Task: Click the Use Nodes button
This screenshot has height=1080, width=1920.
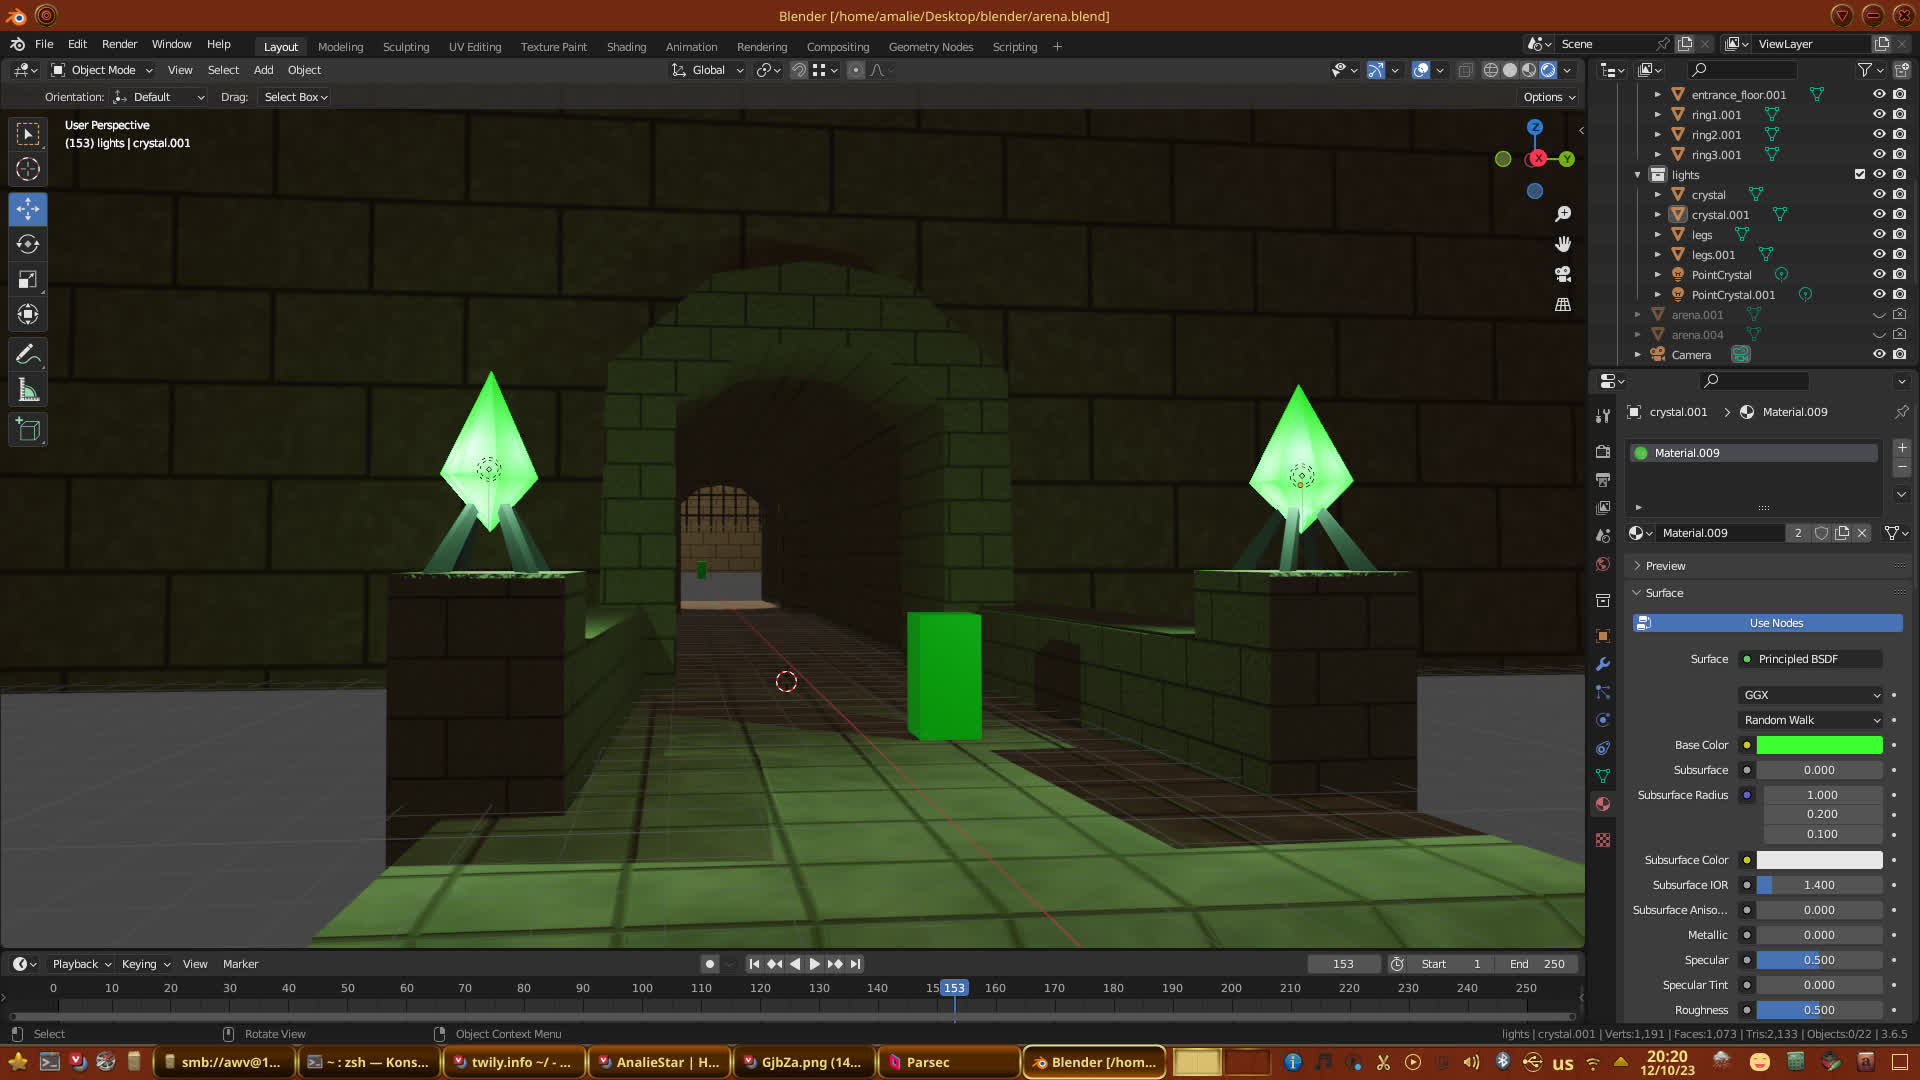Action: pos(1775,623)
